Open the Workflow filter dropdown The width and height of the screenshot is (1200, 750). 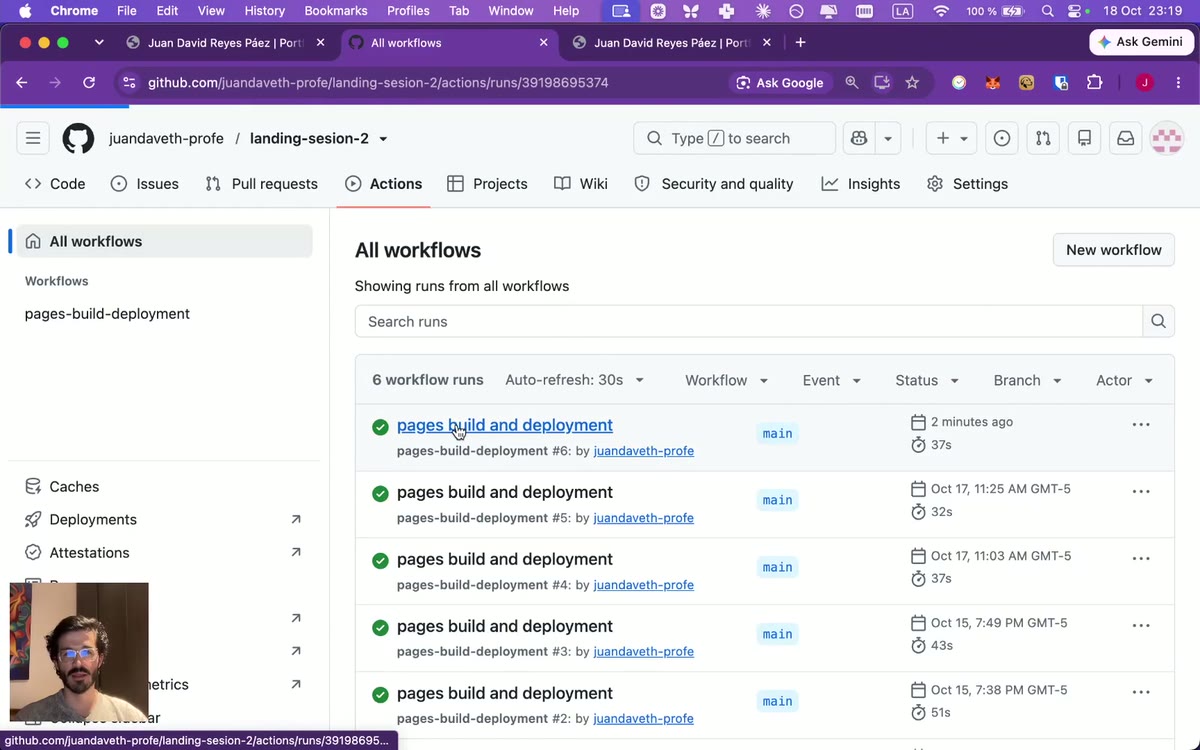(x=727, y=380)
